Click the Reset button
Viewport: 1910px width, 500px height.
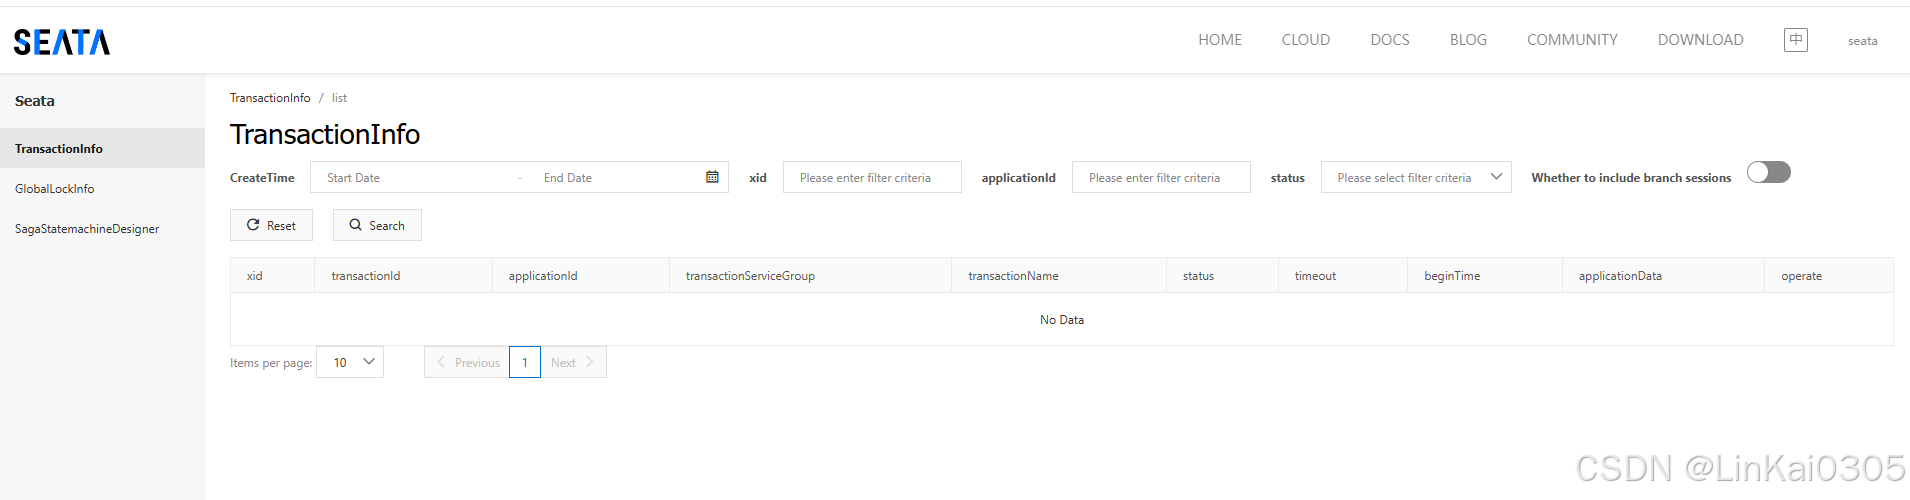point(271,225)
